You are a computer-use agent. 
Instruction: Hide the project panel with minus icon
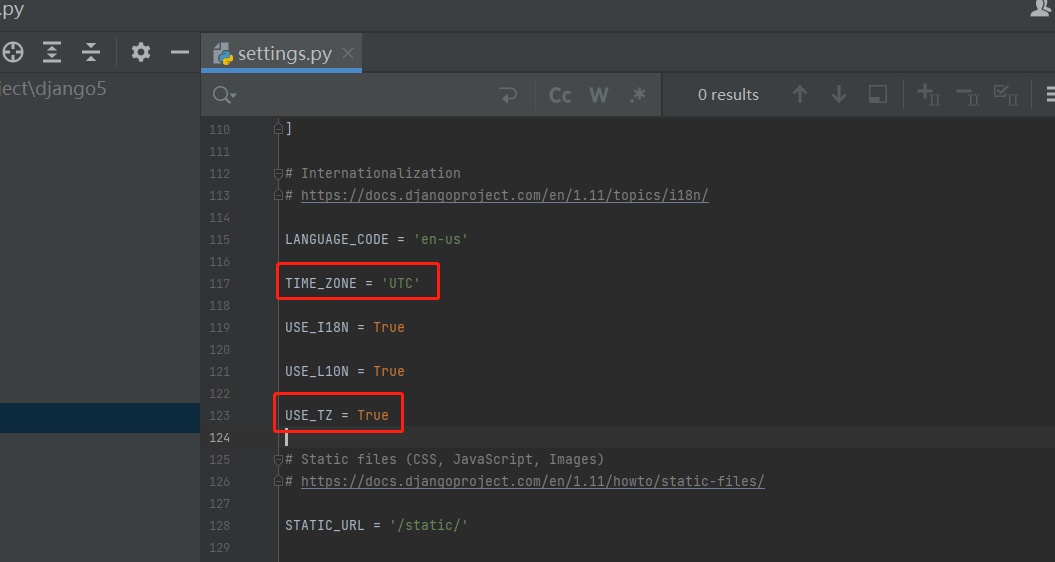pos(180,52)
